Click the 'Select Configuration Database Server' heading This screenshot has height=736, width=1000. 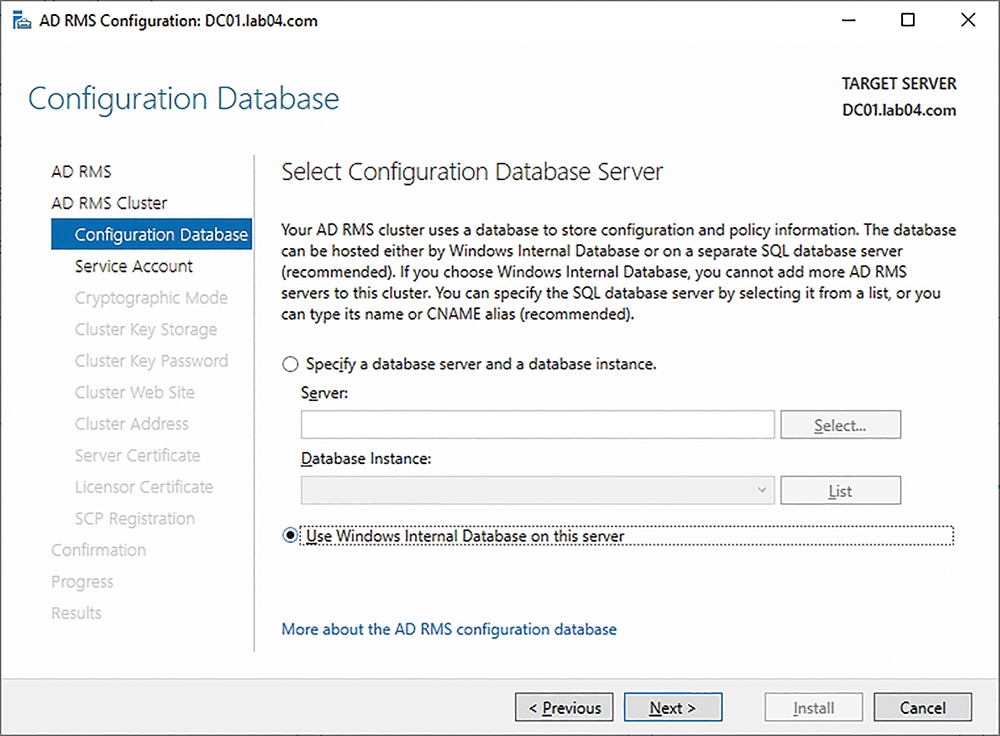click(x=472, y=172)
